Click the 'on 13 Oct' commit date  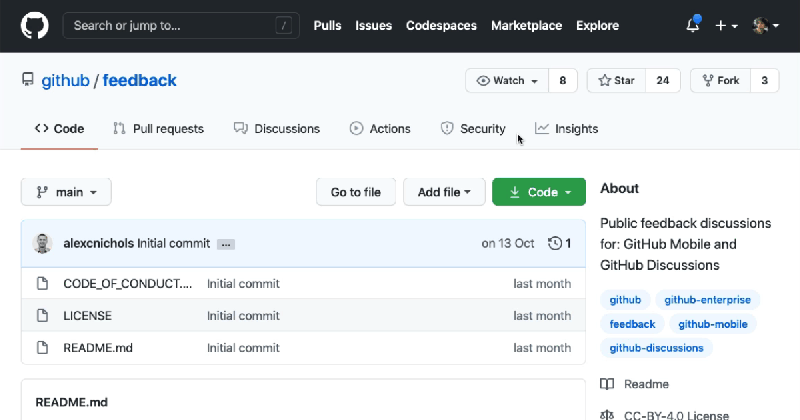tap(508, 243)
